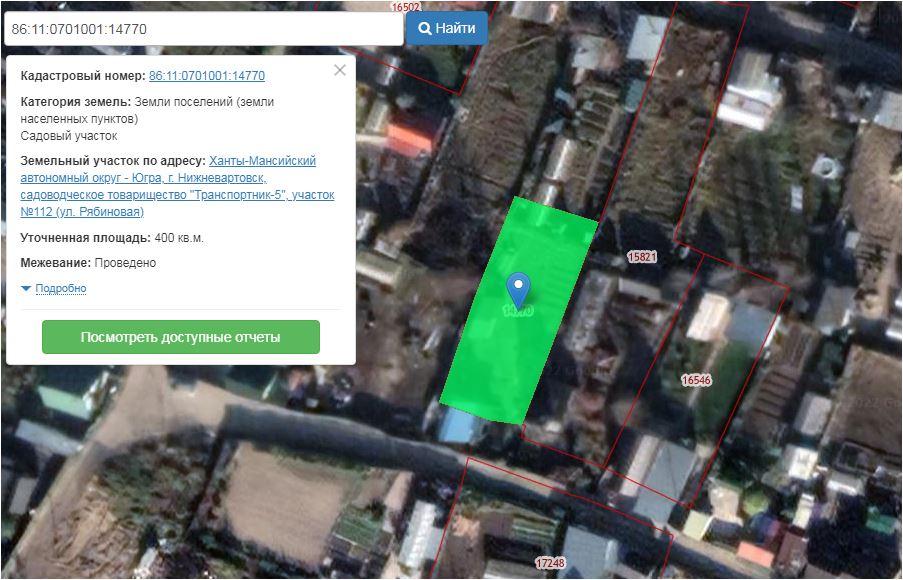Click the blue map pin marker
Screen dimensions: 903x580
tap(518, 288)
